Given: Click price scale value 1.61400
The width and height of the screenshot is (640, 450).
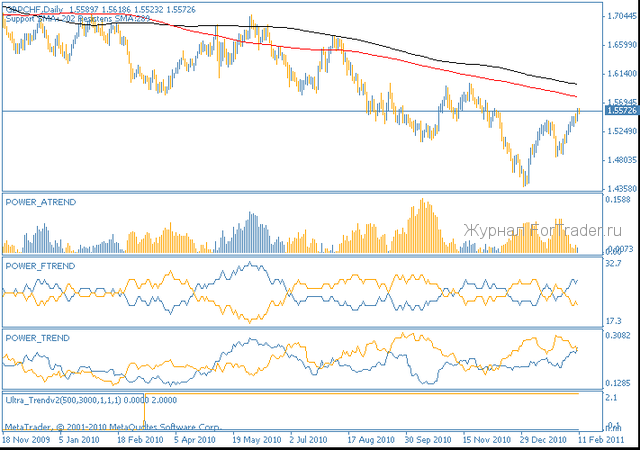Looking at the screenshot, I should point(622,74).
